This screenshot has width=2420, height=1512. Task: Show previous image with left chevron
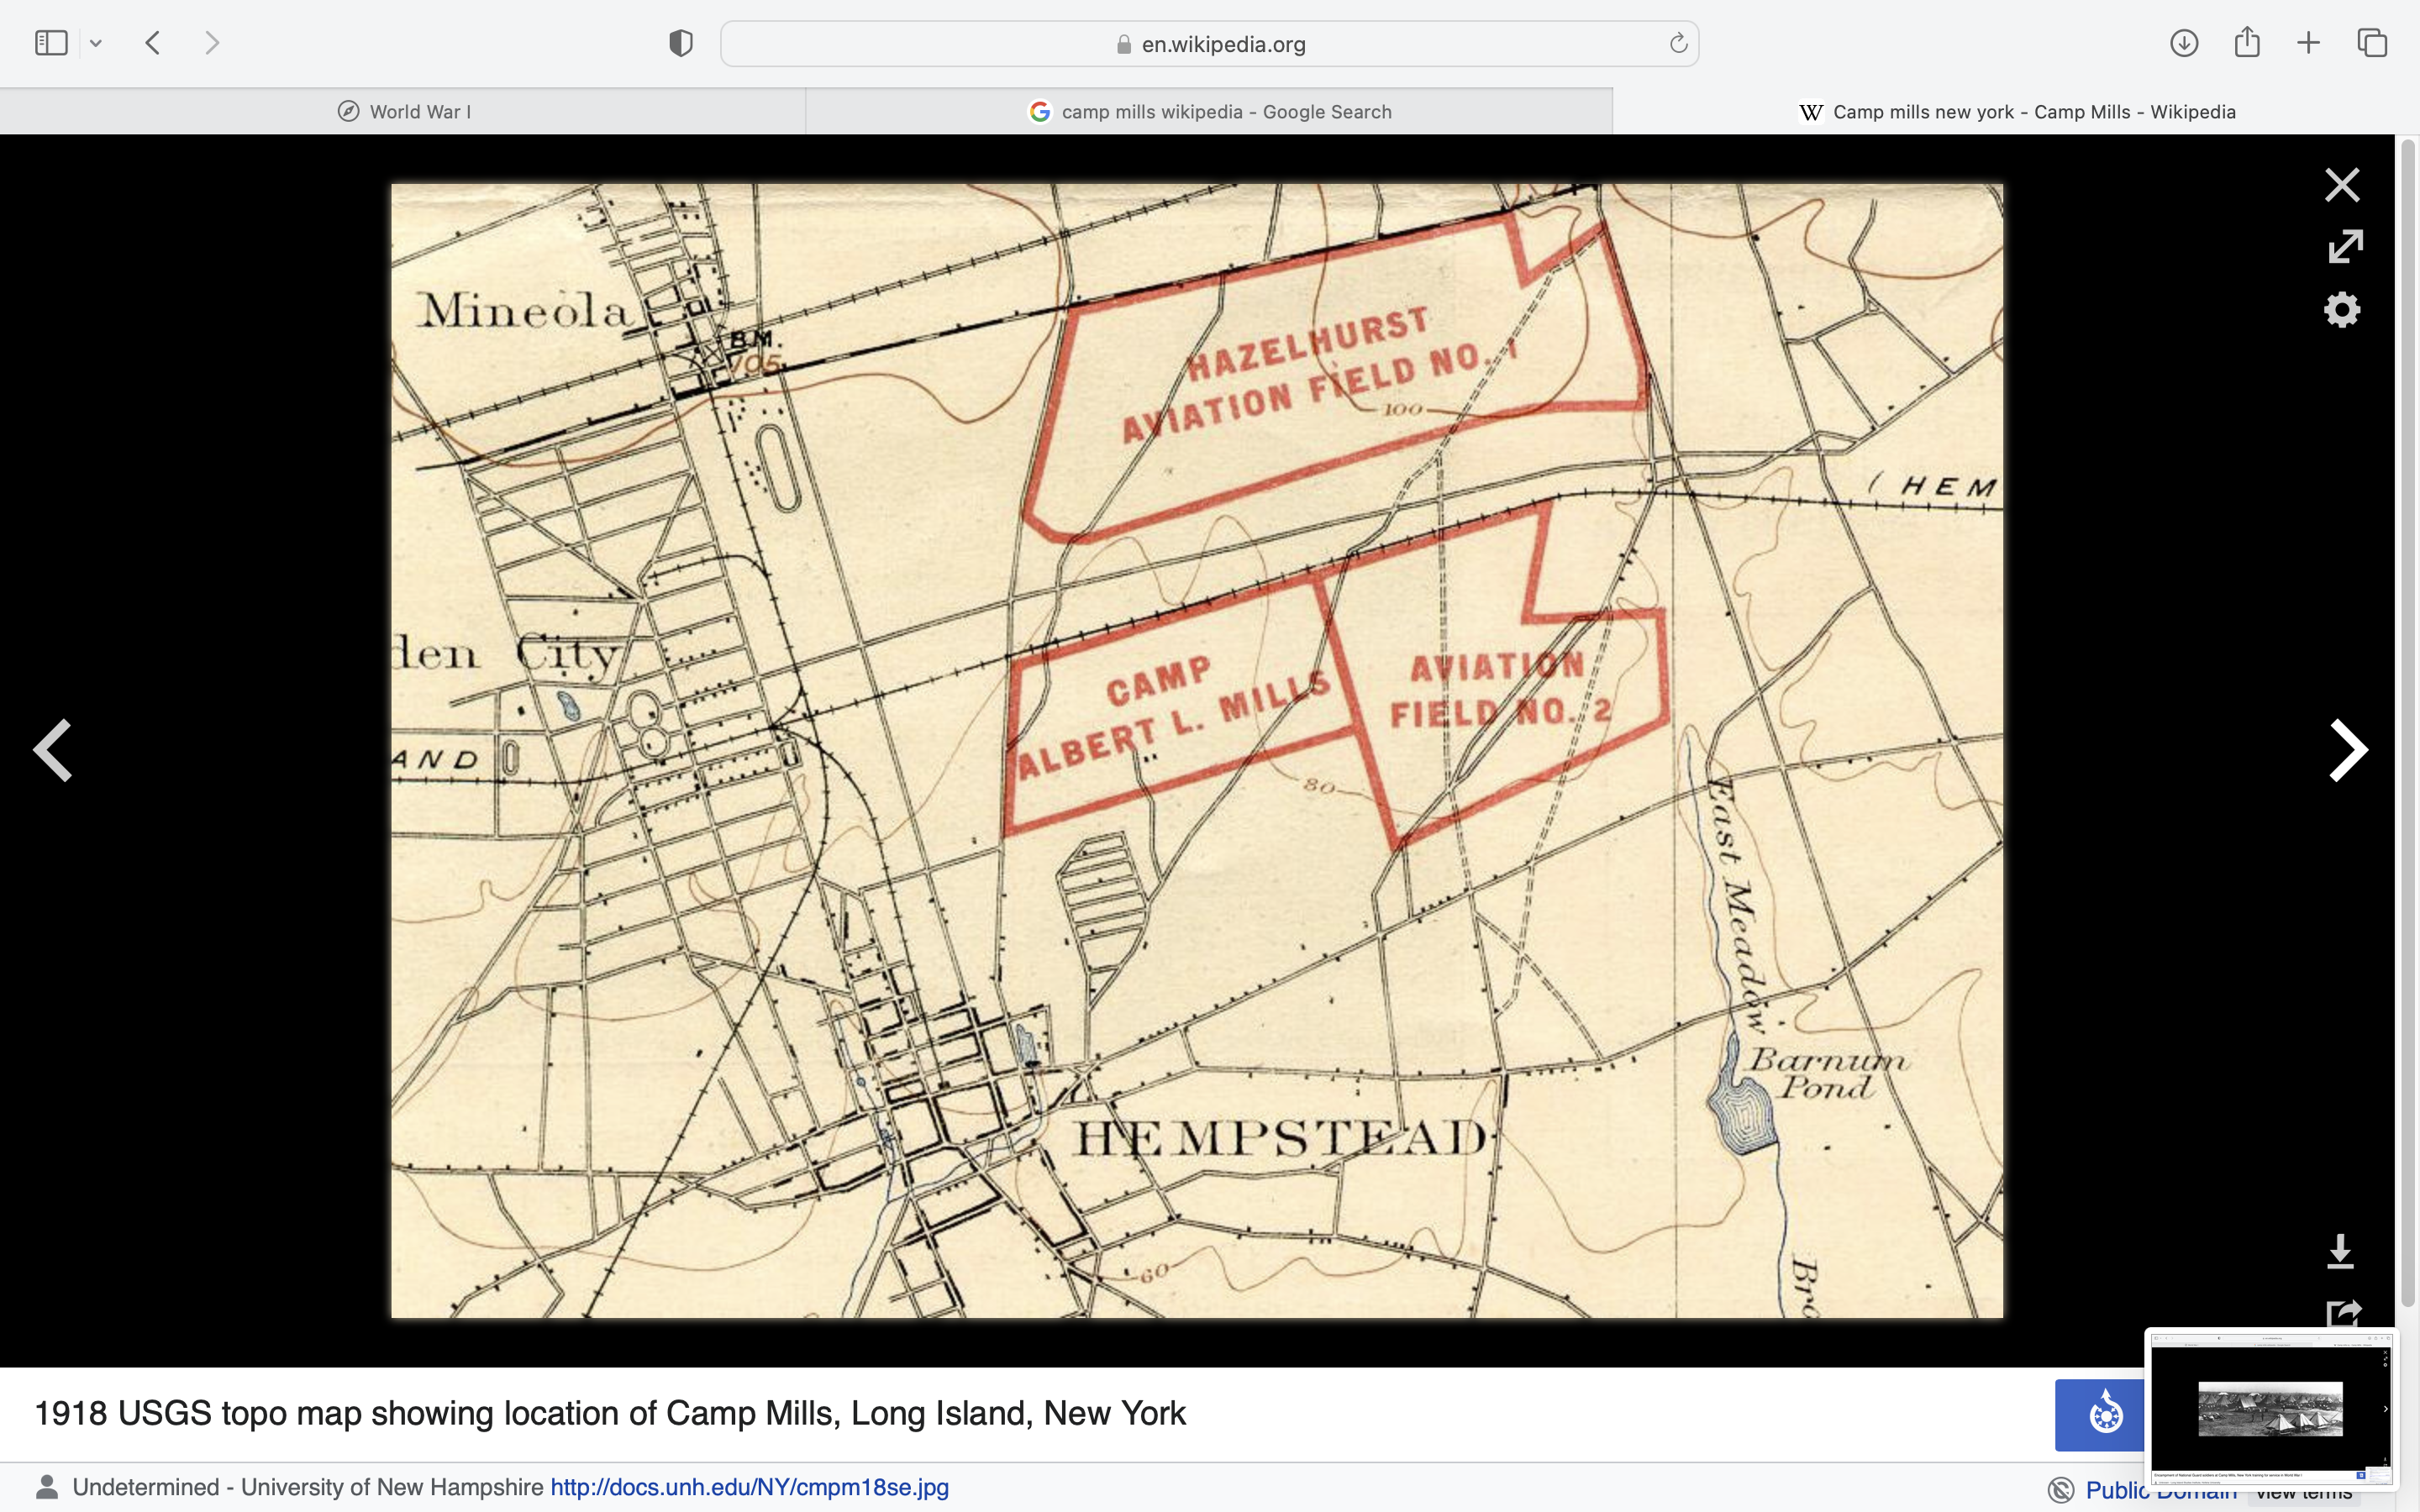tap(53, 750)
